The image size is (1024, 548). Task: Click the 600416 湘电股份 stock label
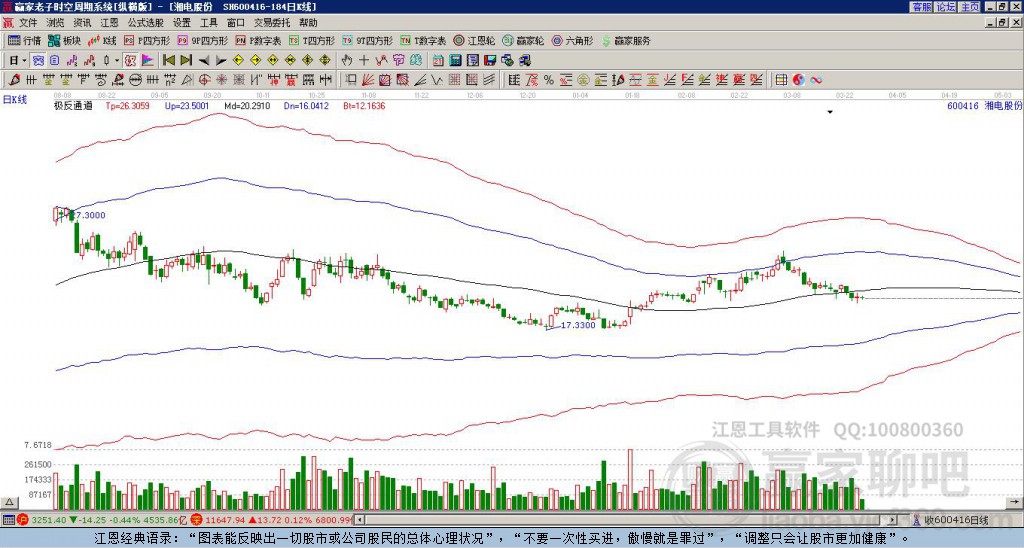pyautogui.click(x=984, y=105)
